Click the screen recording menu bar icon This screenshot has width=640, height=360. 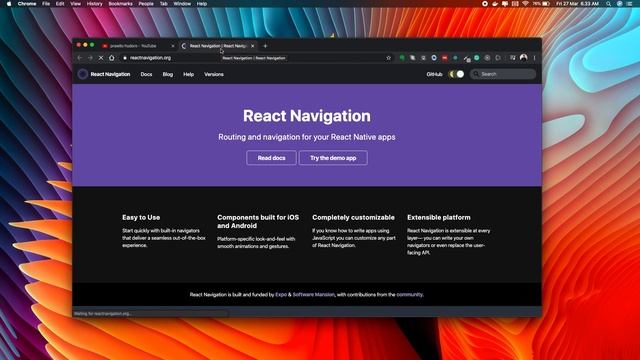484,4
